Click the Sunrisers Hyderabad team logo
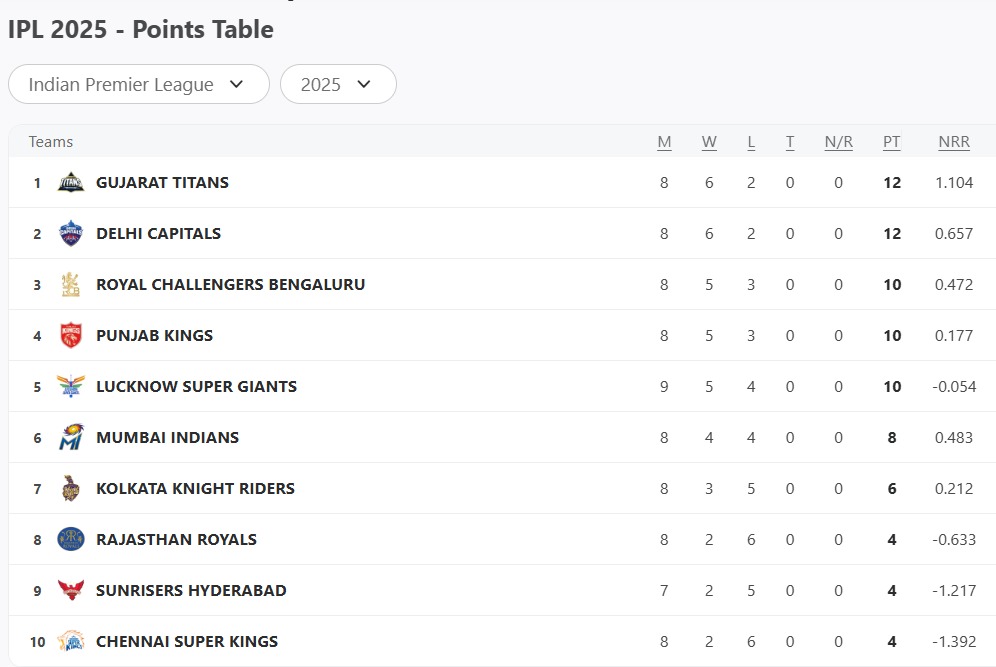 [71, 590]
